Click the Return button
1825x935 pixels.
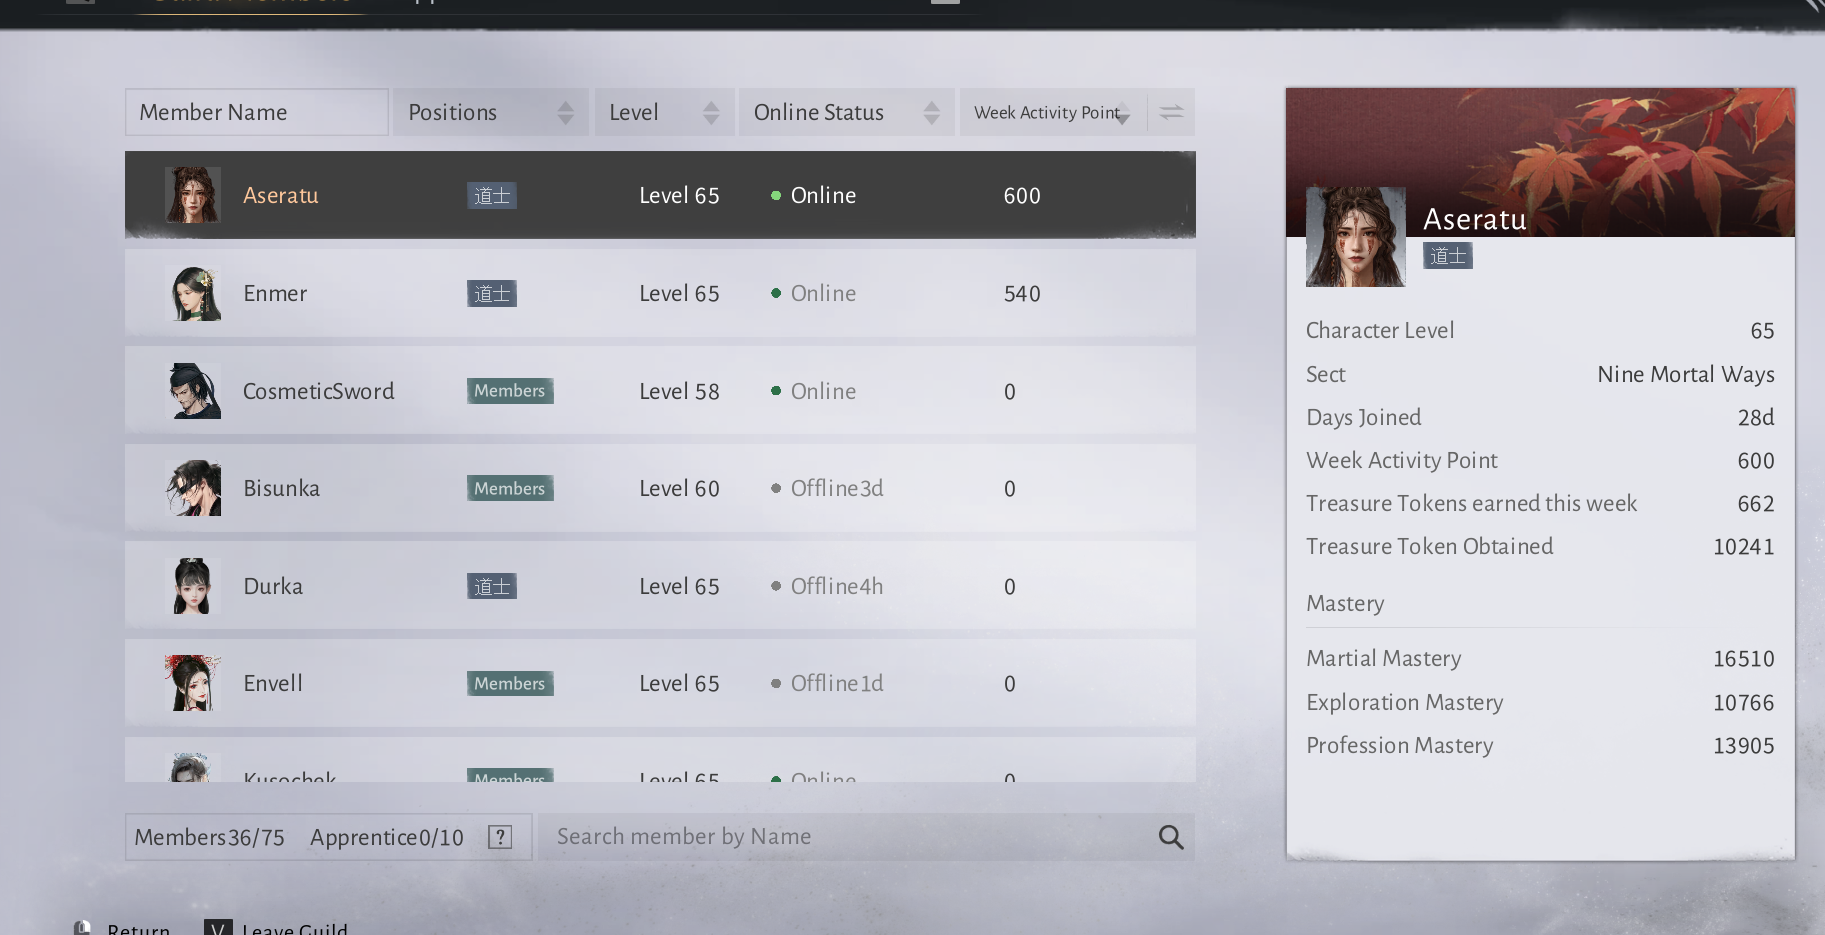point(124,929)
